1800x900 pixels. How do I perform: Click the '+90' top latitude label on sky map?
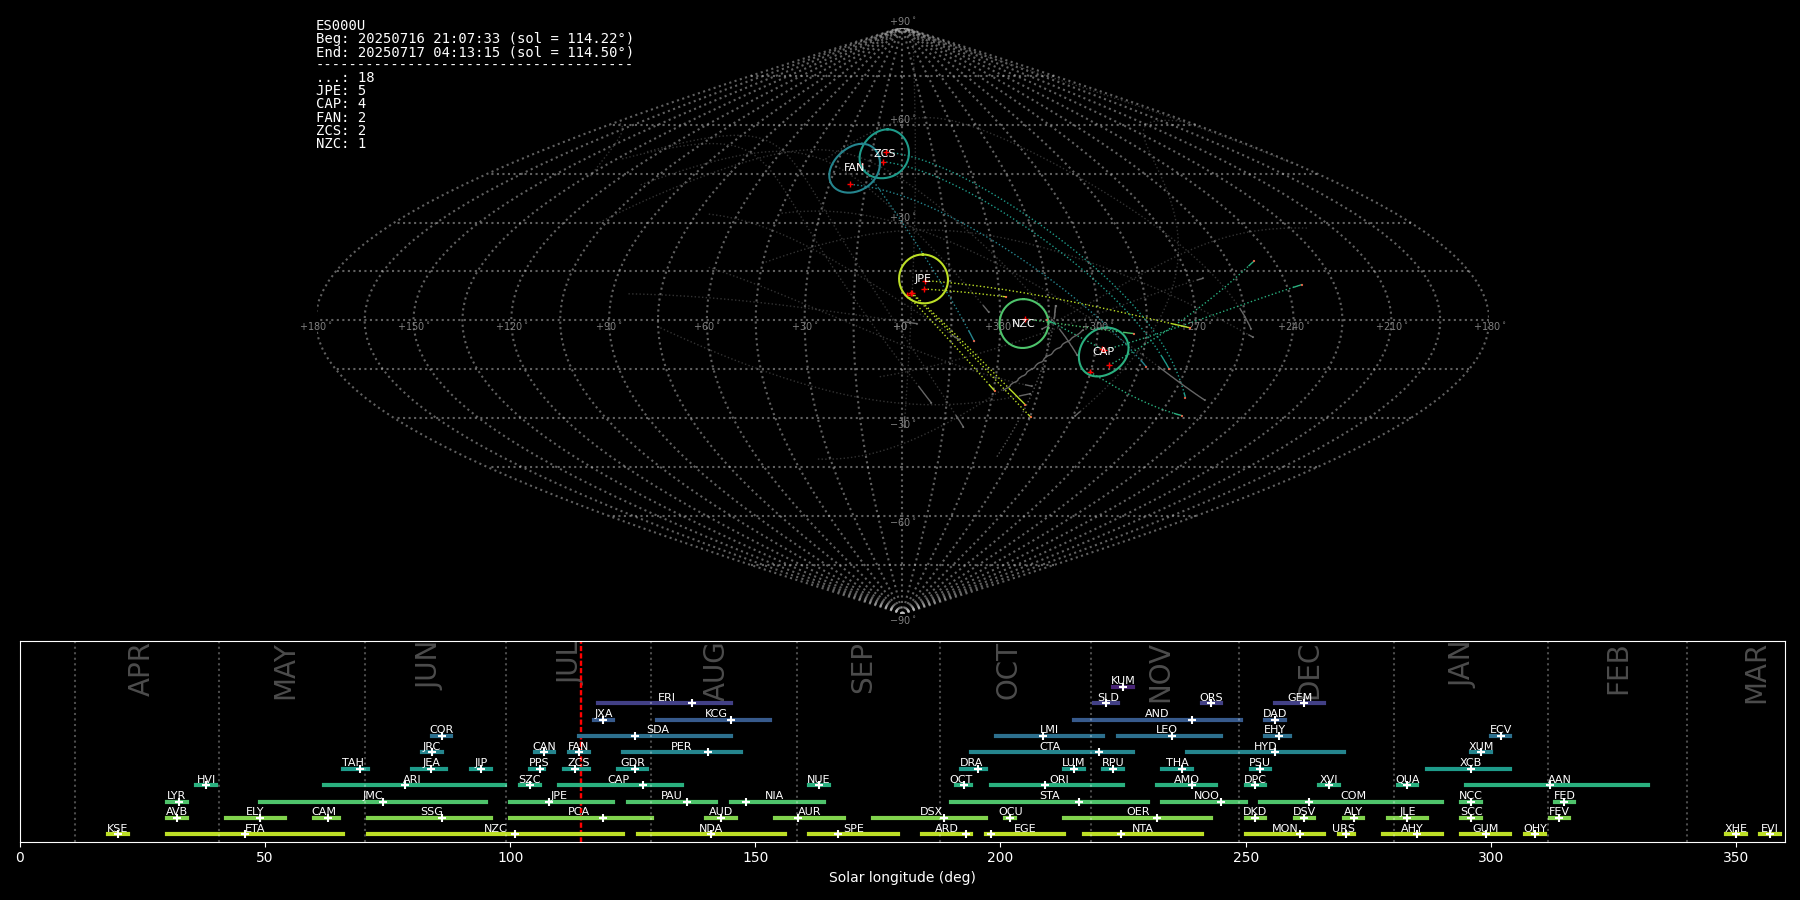(x=902, y=22)
